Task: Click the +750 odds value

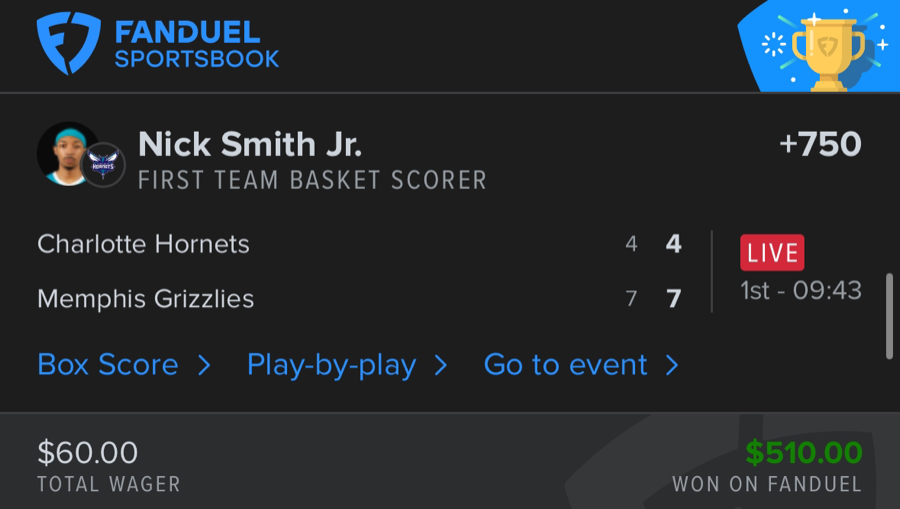Action: 820,145
